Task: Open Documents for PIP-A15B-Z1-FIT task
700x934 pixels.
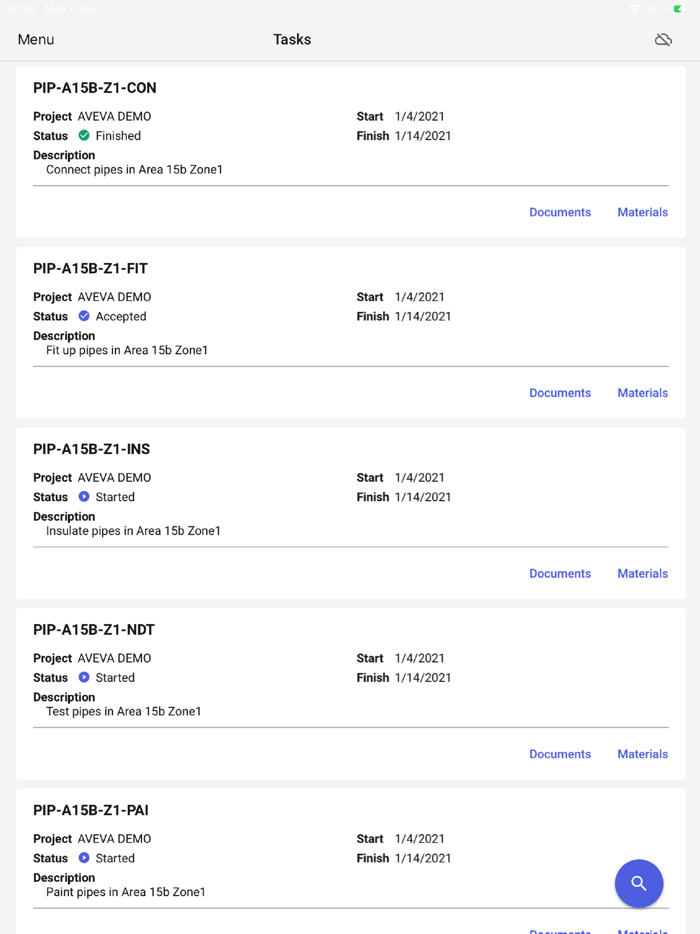Action: click(x=560, y=393)
